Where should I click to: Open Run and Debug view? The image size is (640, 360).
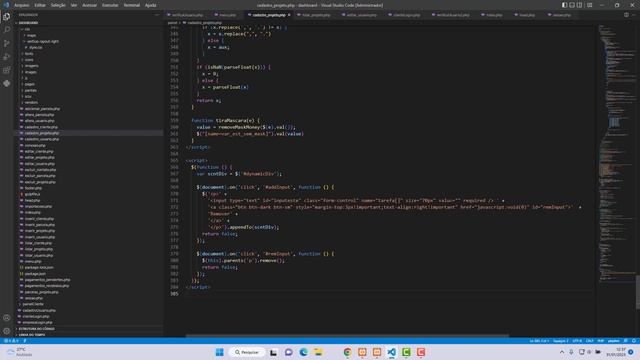point(7,57)
